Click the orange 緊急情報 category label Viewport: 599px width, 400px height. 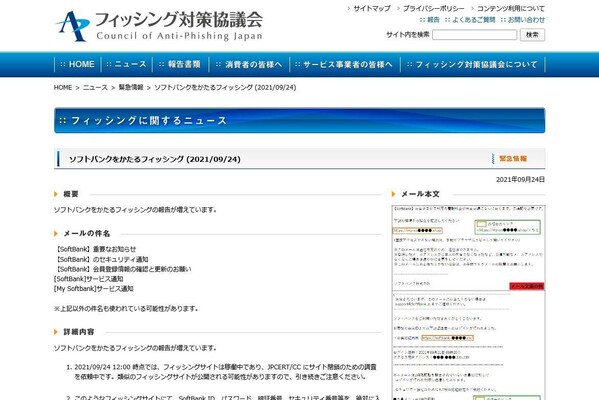click(513, 159)
